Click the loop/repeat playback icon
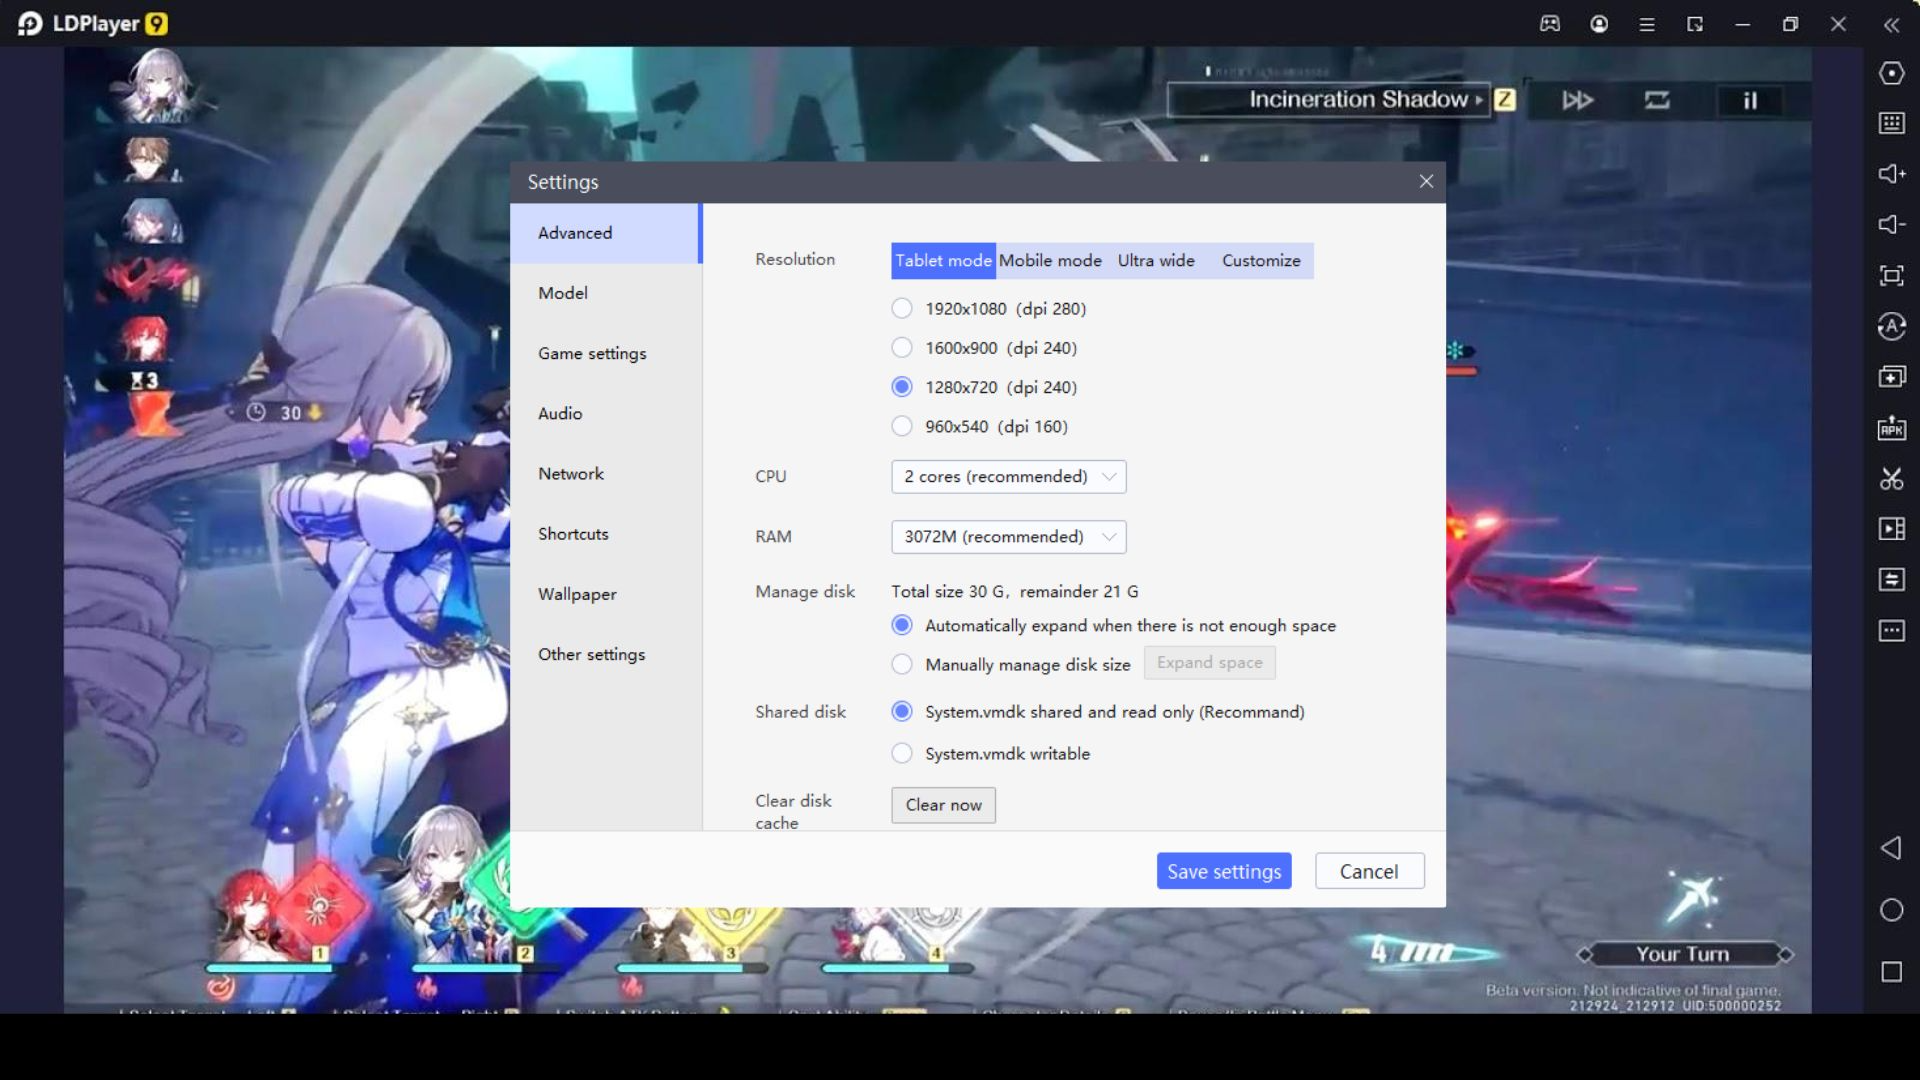Image resolution: width=1920 pixels, height=1080 pixels. coord(1660,99)
